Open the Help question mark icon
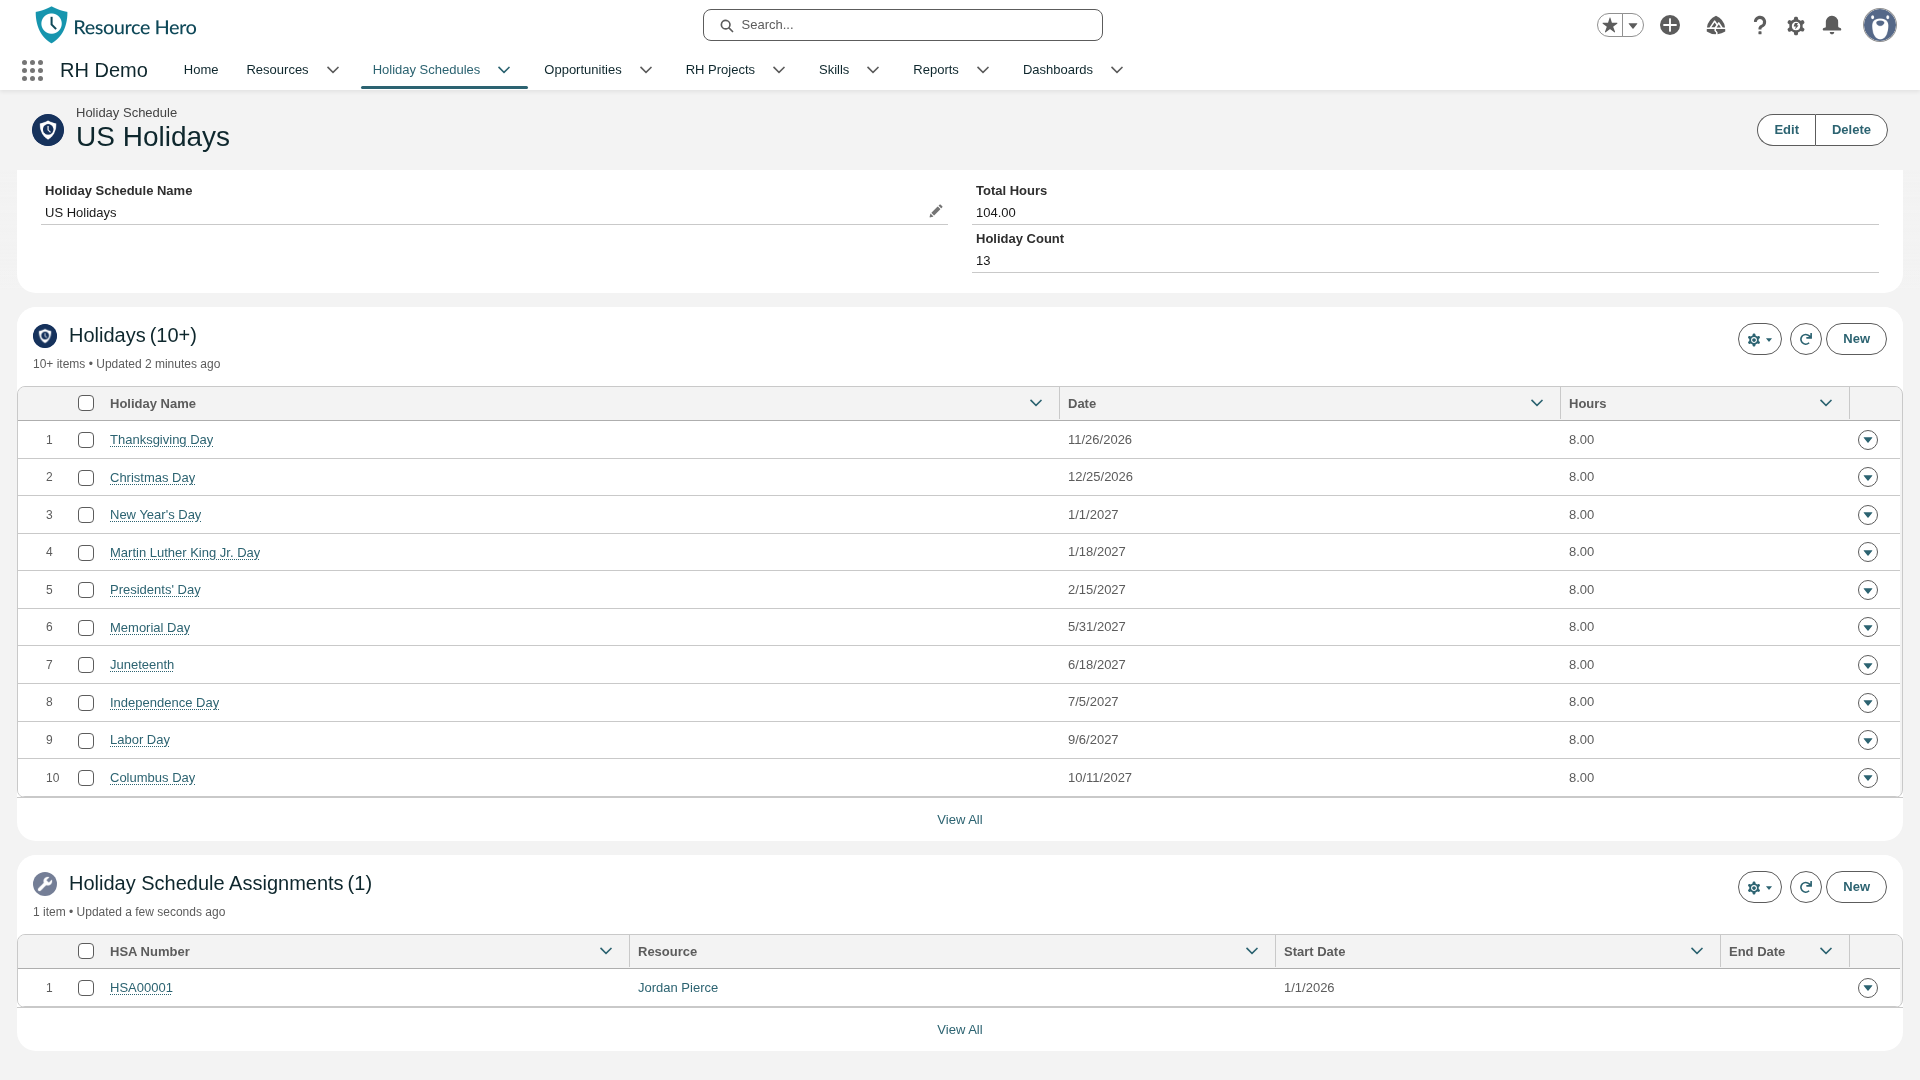Viewport: 1920px width, 1080px height. click(x=1760, y=25)
